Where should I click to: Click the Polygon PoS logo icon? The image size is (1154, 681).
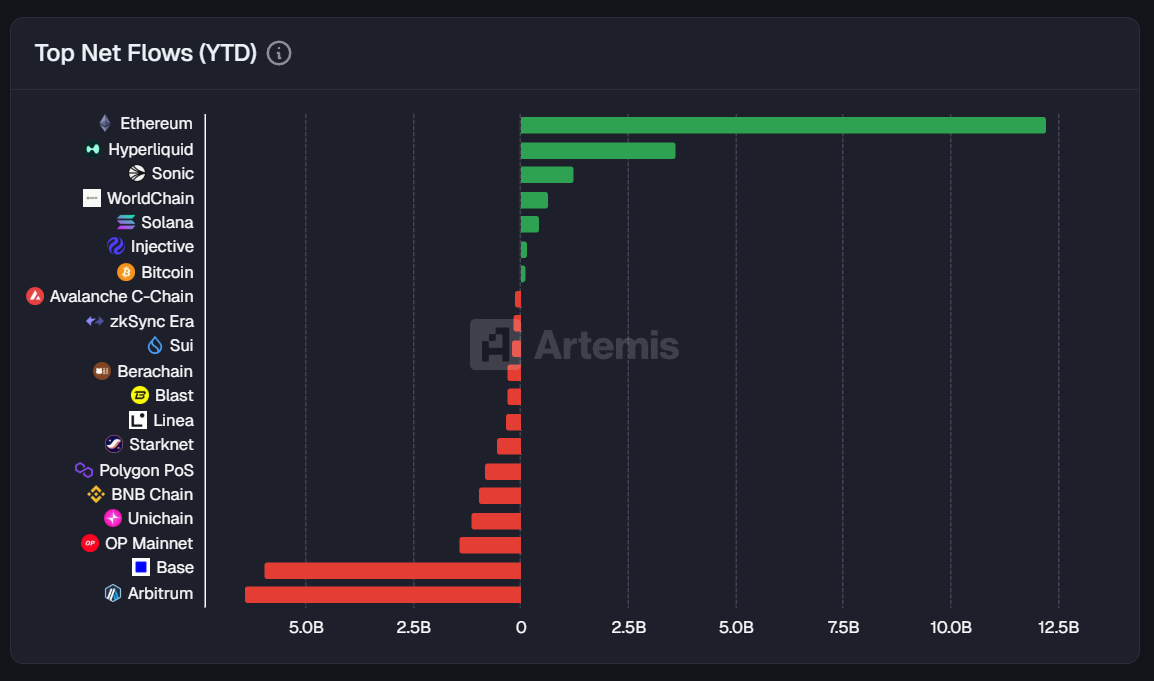coord(84,469)
